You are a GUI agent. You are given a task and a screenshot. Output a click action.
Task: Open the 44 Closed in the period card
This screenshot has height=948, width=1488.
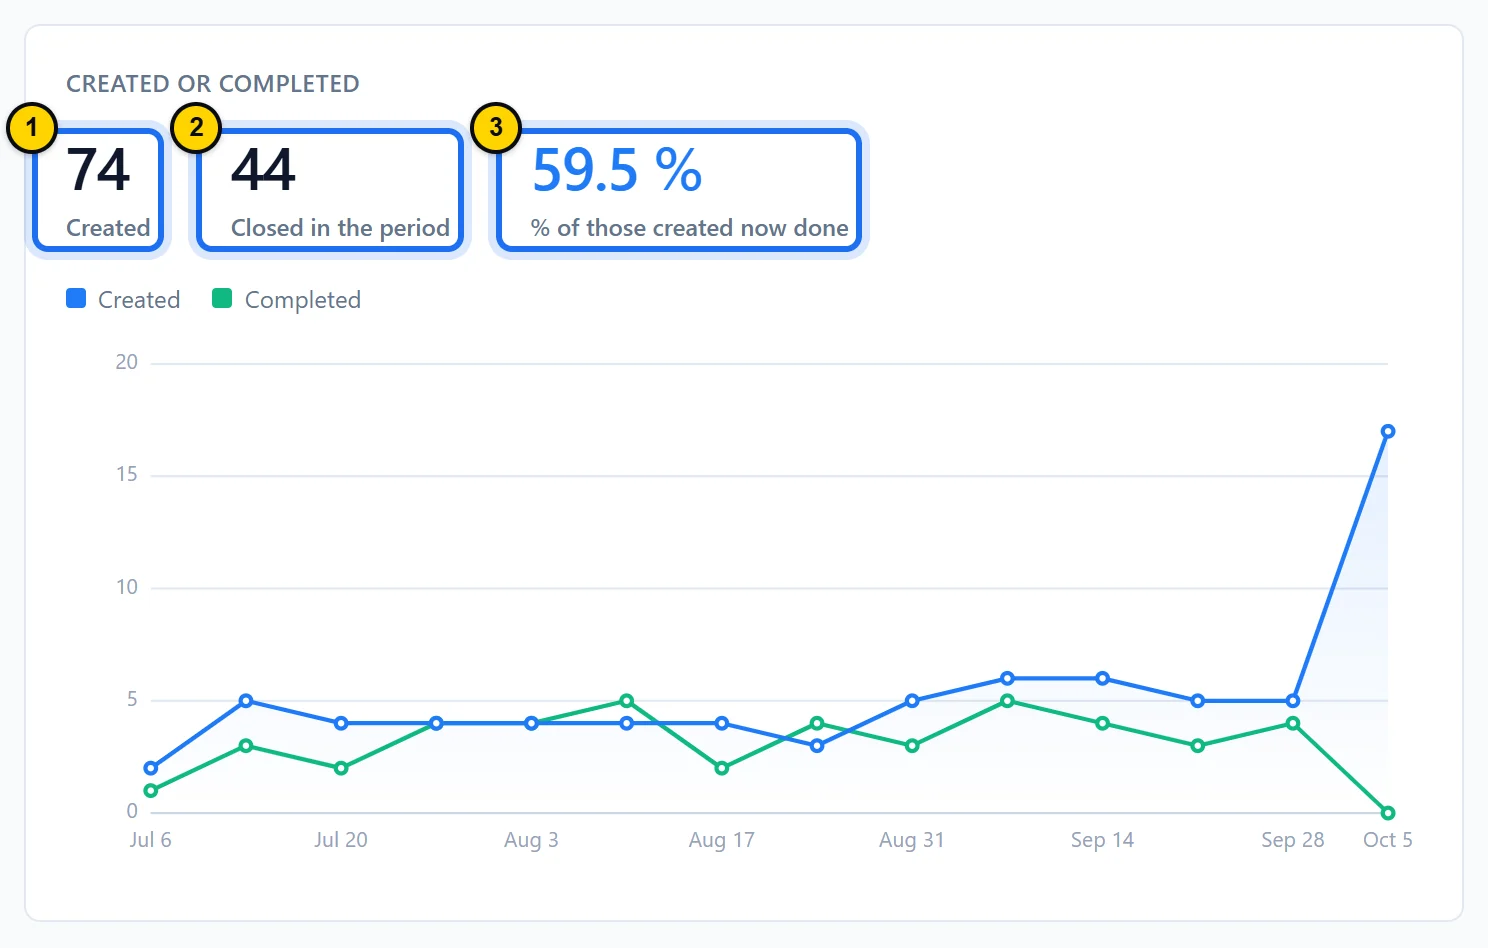pos(330,190)
